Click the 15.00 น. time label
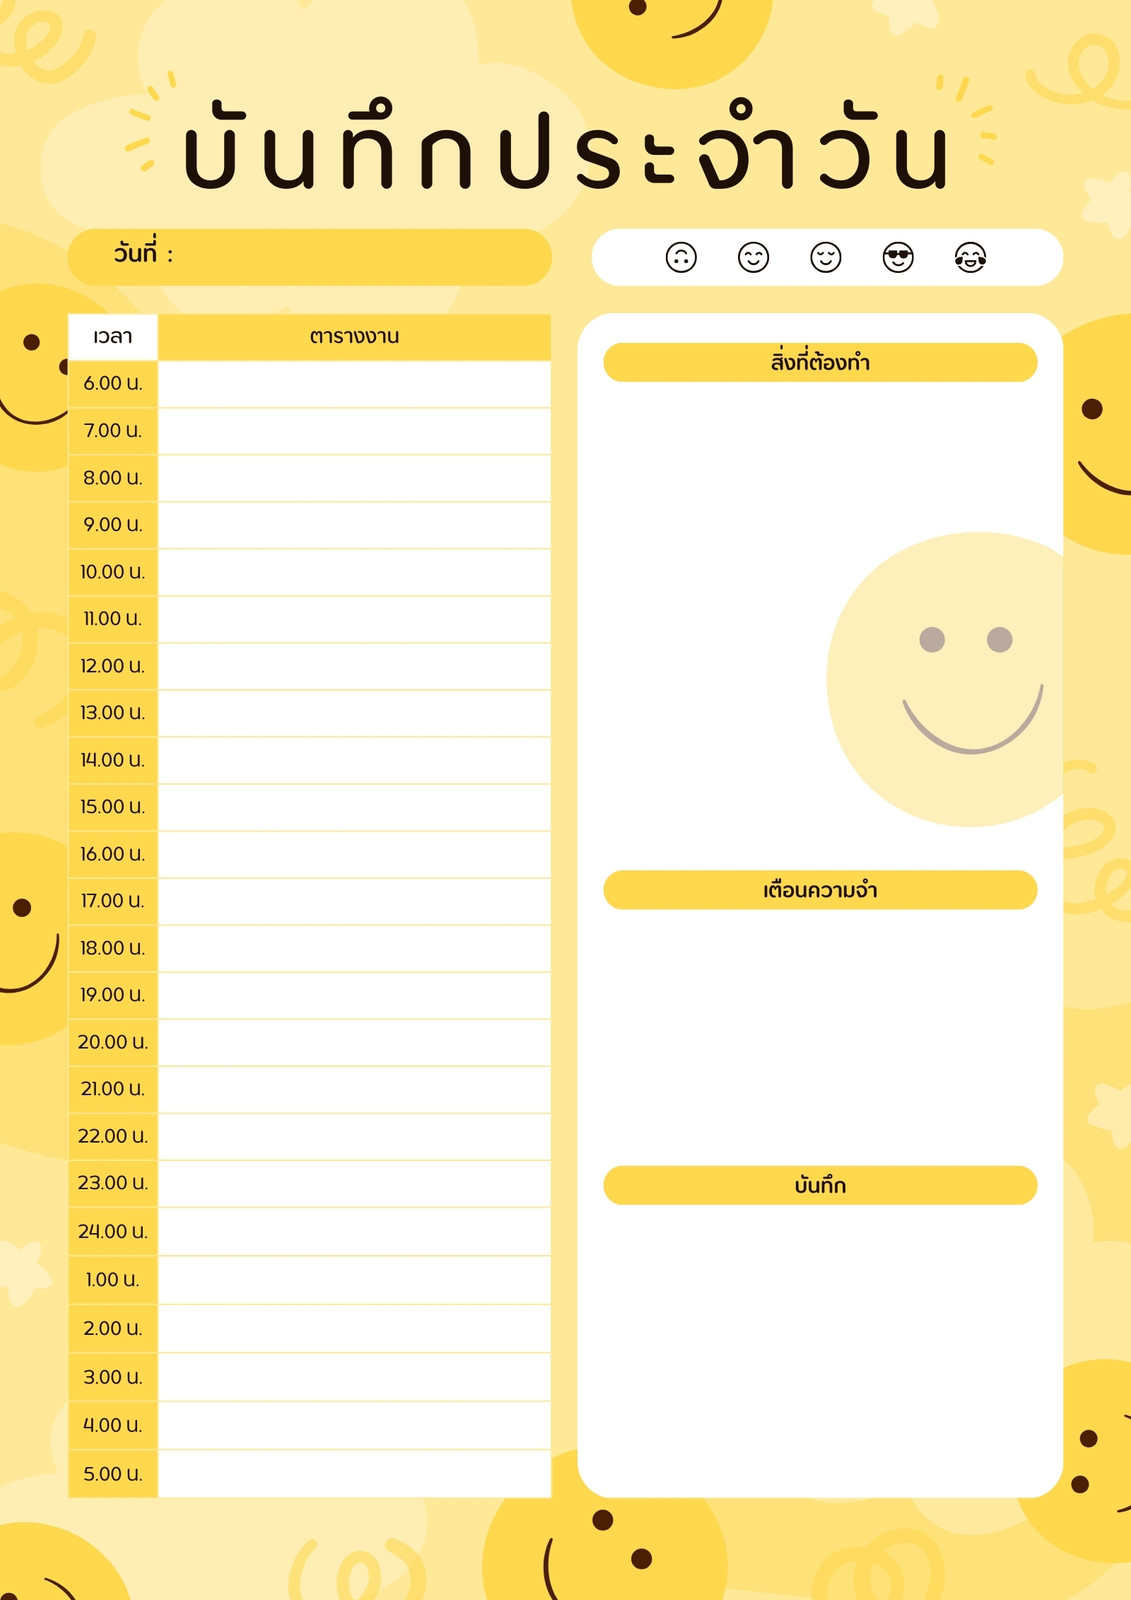This screenshot has width=1131, height=1600. click(113, 807)
